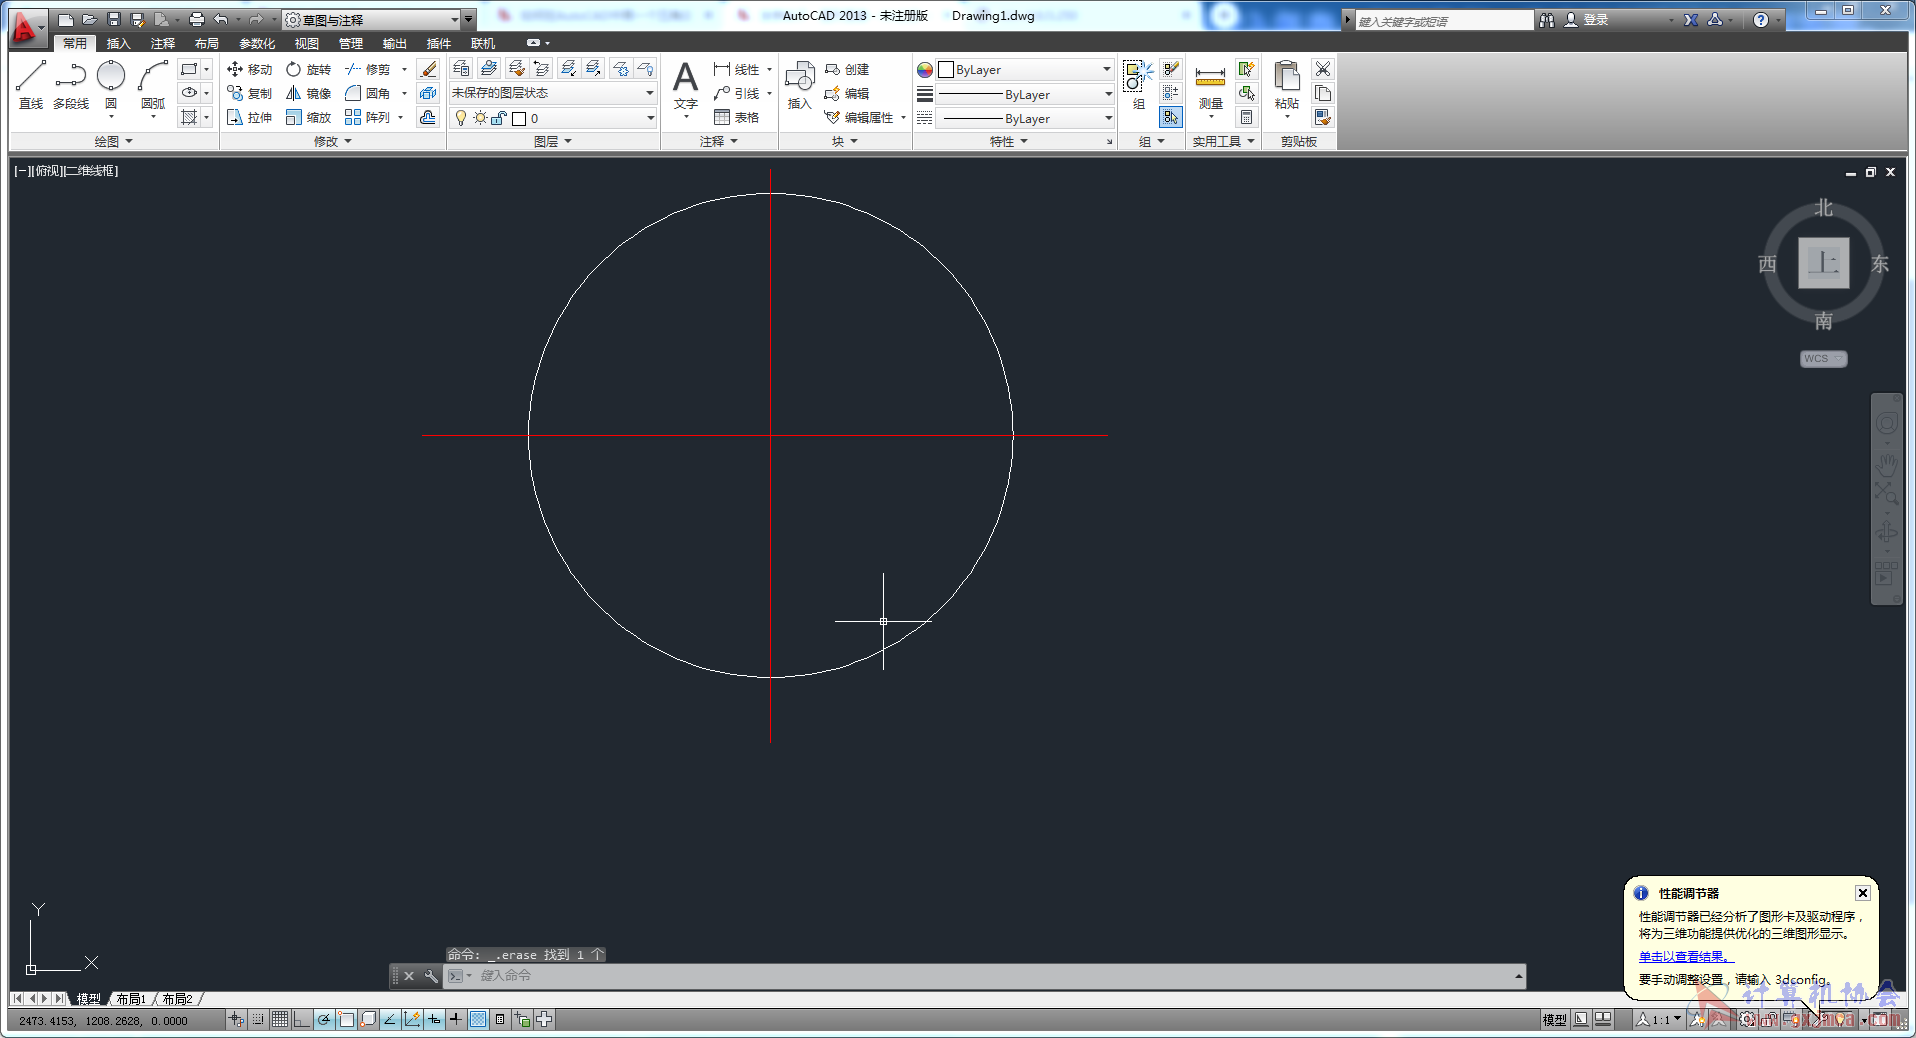Select the Mirror (镜像) tool
The image size is (1916, 1038).
pyautogui.click(x=308, y=93)
